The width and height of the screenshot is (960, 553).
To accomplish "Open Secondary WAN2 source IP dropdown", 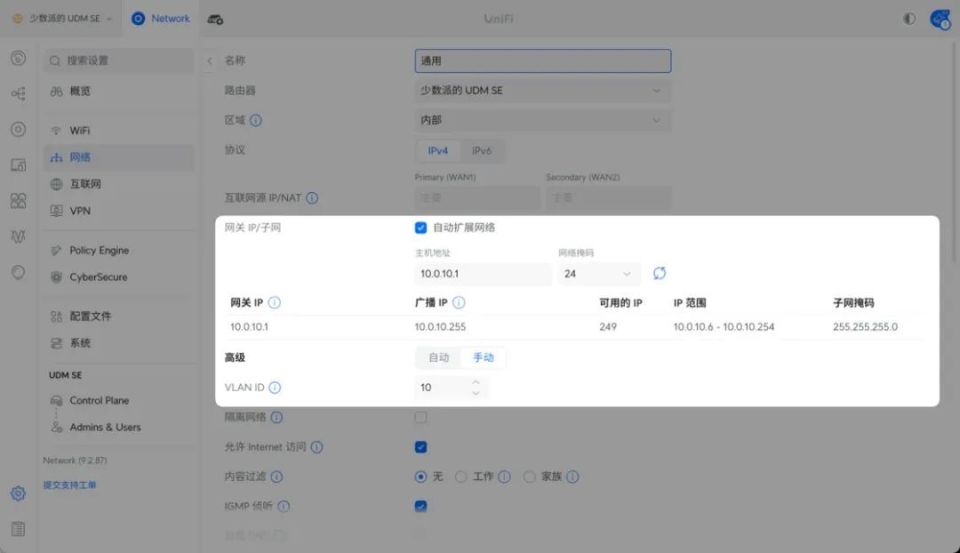I will [x=609, y=198].
